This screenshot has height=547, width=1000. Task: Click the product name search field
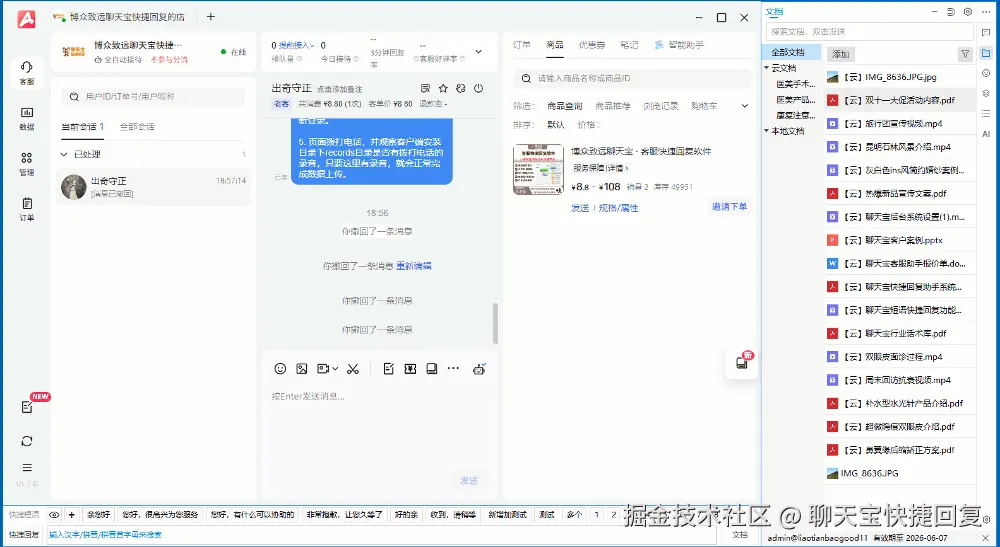pyautogui.click(x=632, y=78)
